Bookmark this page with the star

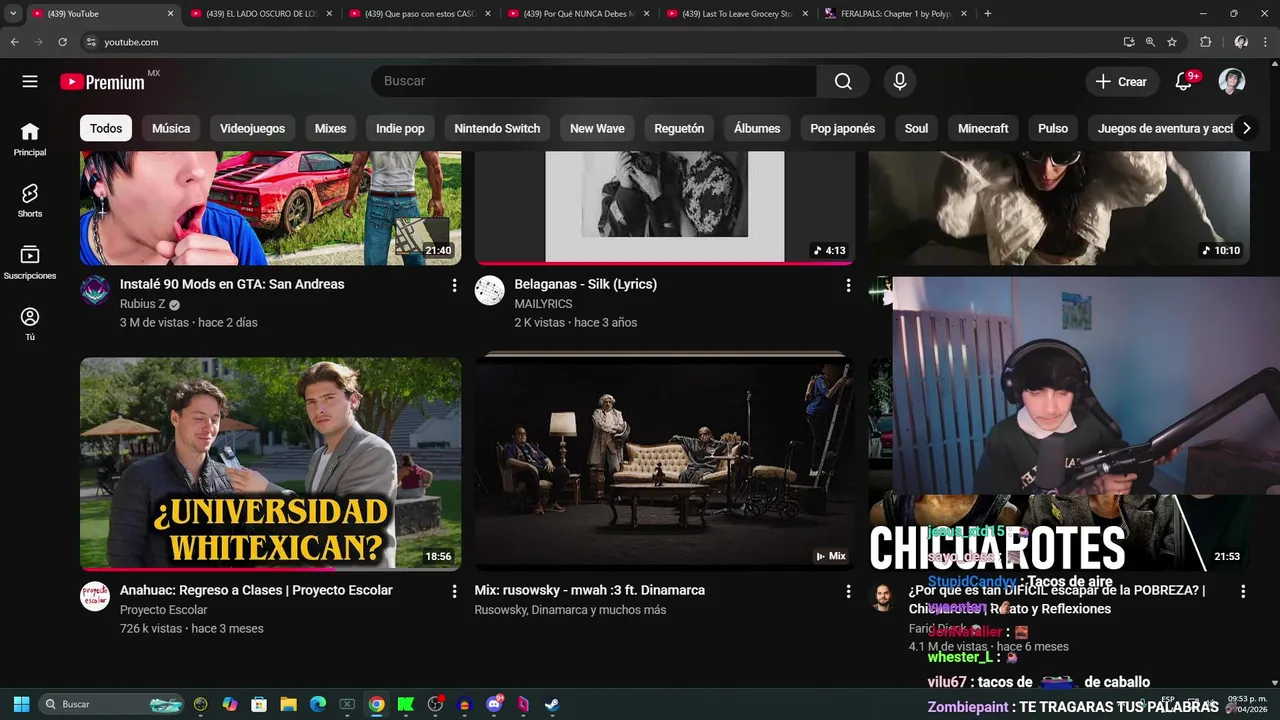click(x=1172, y=42)
